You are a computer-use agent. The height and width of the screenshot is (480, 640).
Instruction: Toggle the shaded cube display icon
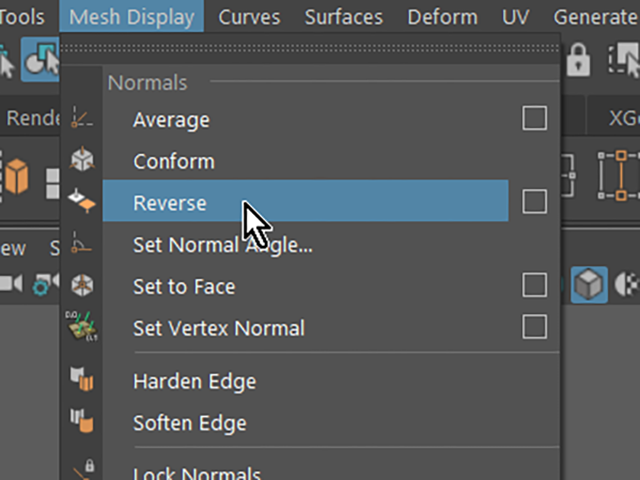click(589, 284)
